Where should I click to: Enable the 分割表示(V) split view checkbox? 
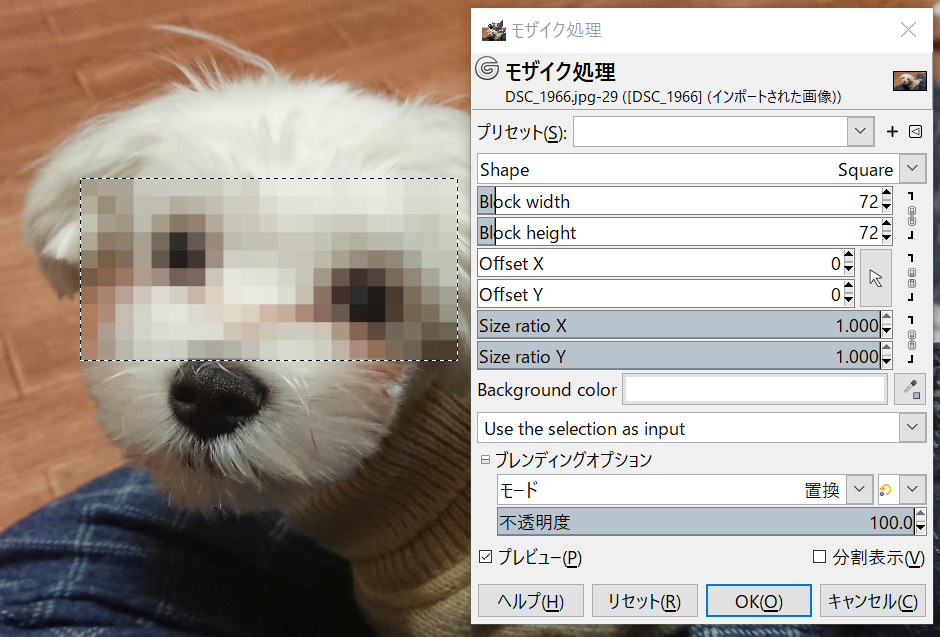pos(819,557)
